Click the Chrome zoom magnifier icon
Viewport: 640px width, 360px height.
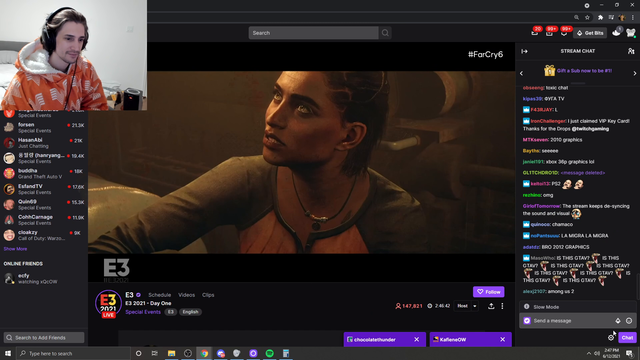pos(576,18)
